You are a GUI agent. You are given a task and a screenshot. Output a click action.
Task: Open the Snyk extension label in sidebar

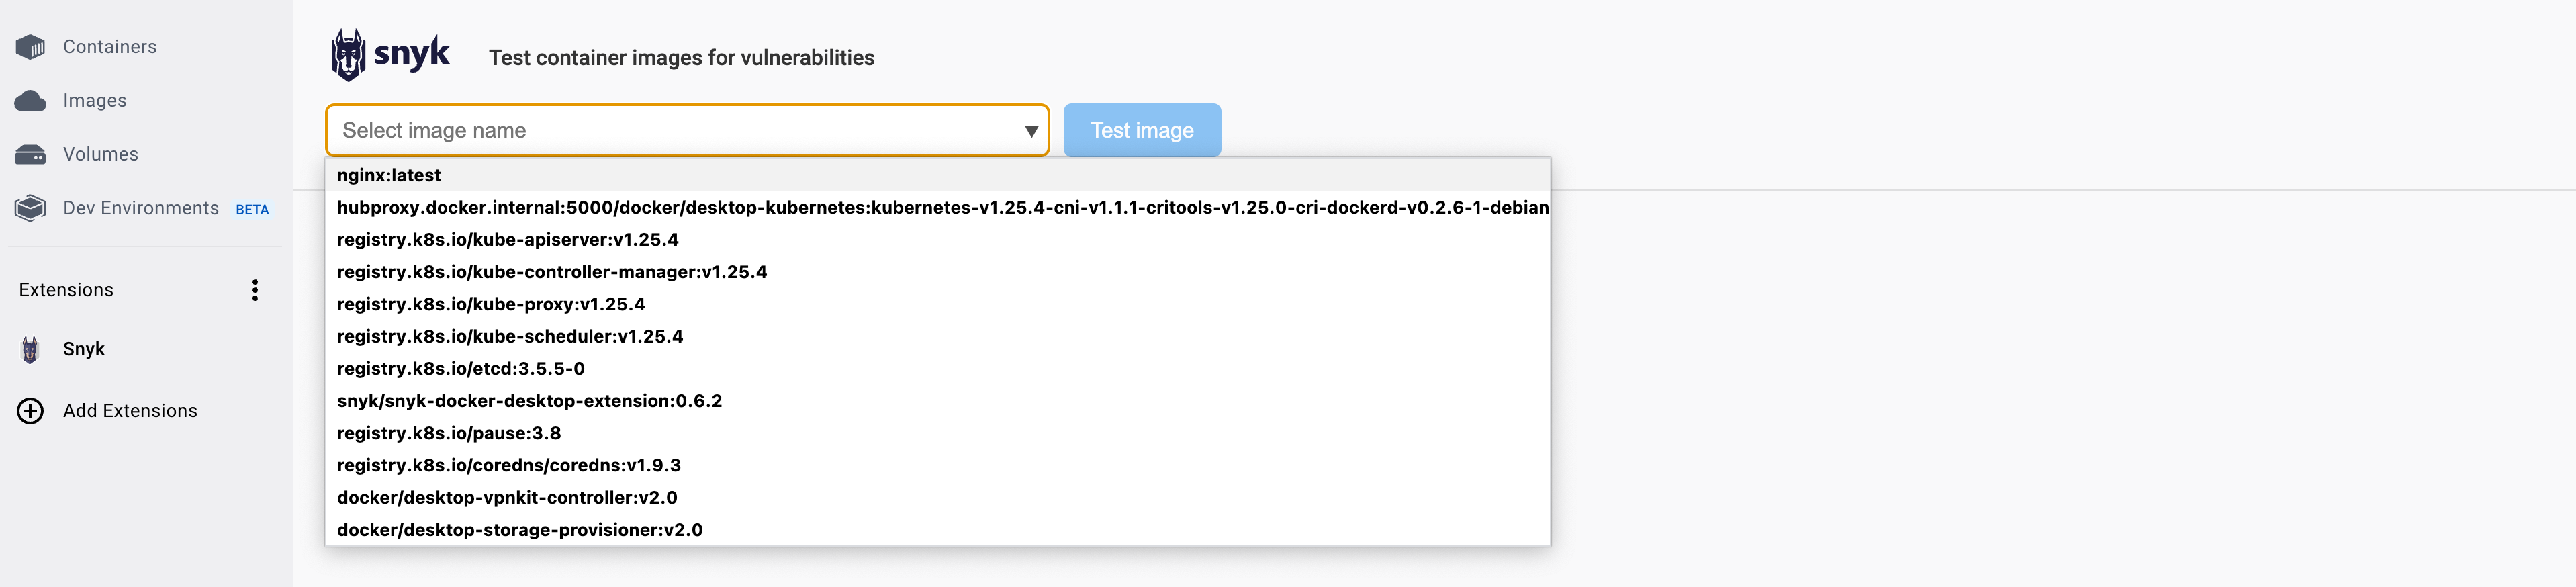84,349
